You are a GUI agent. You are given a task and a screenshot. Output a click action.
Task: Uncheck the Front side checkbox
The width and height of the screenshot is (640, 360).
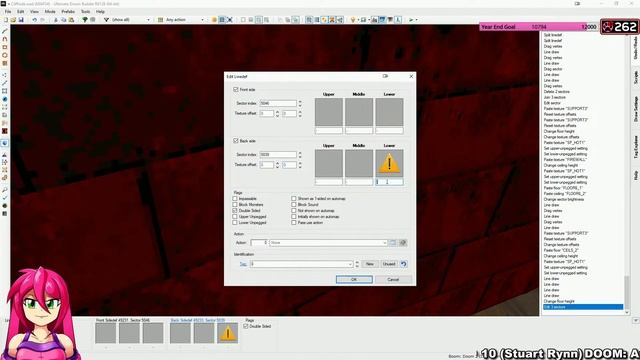[236, 89]
